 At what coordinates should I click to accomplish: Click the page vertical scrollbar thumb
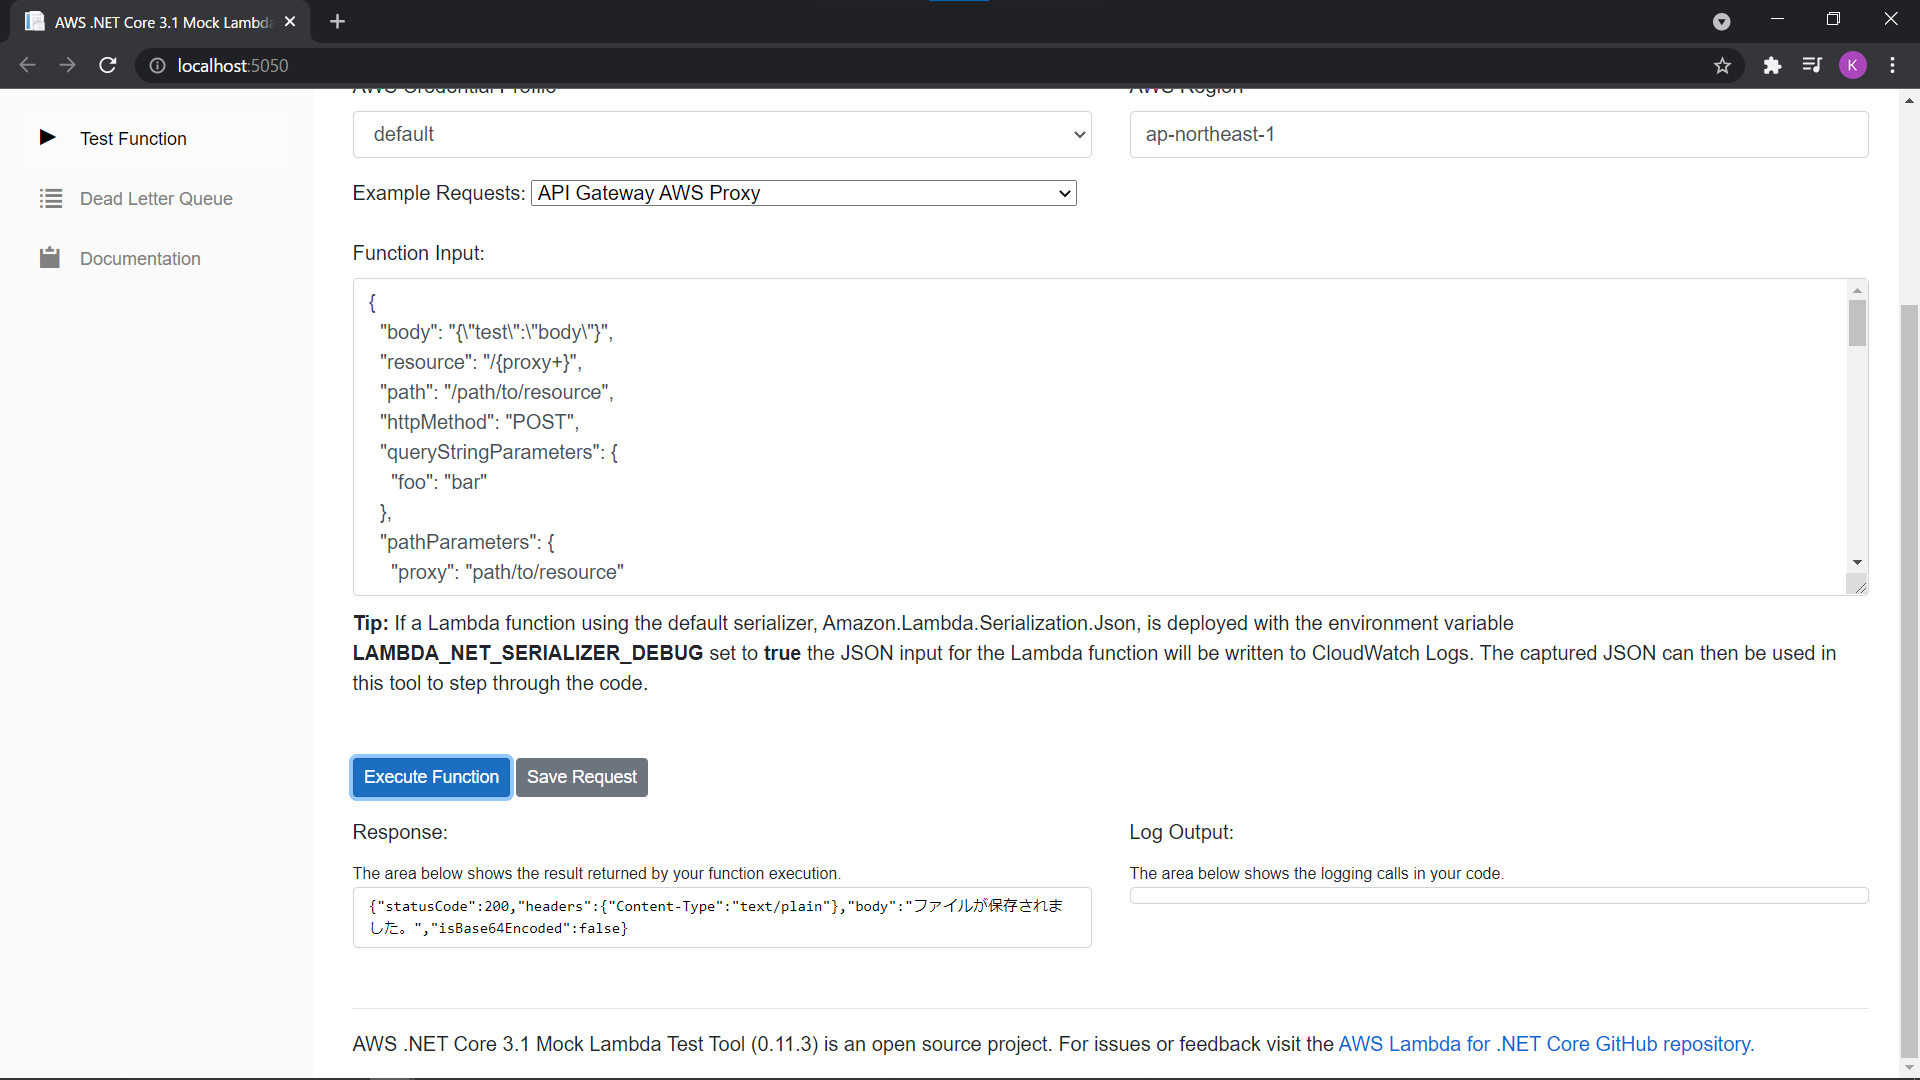pyautogui.click(x=1909, y=680)
